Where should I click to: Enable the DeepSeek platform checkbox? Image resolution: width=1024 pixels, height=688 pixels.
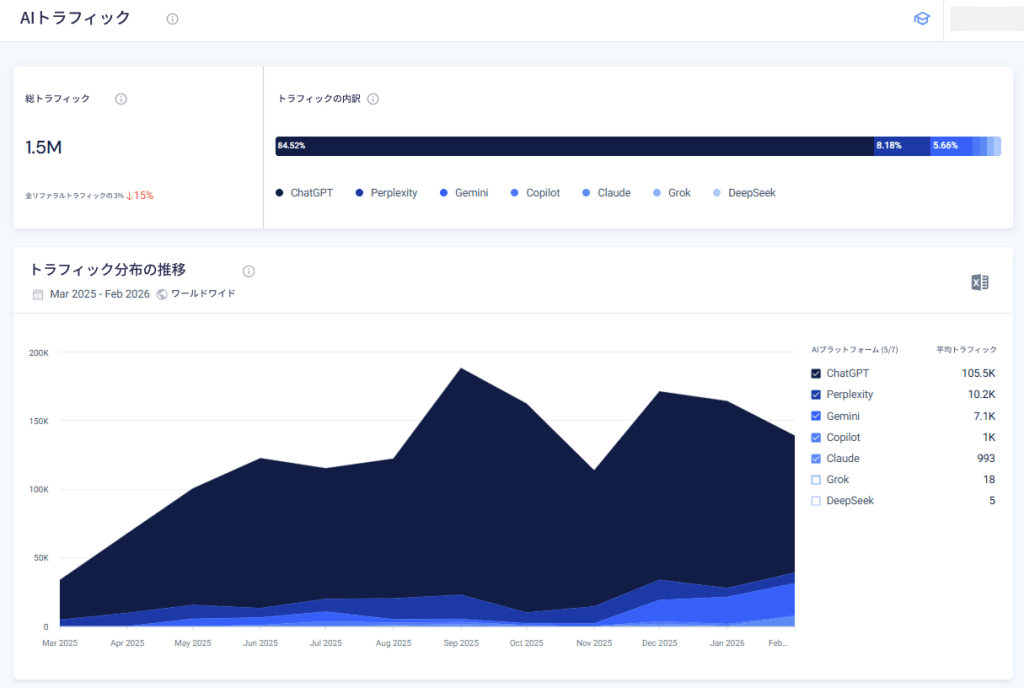[816, 501]
